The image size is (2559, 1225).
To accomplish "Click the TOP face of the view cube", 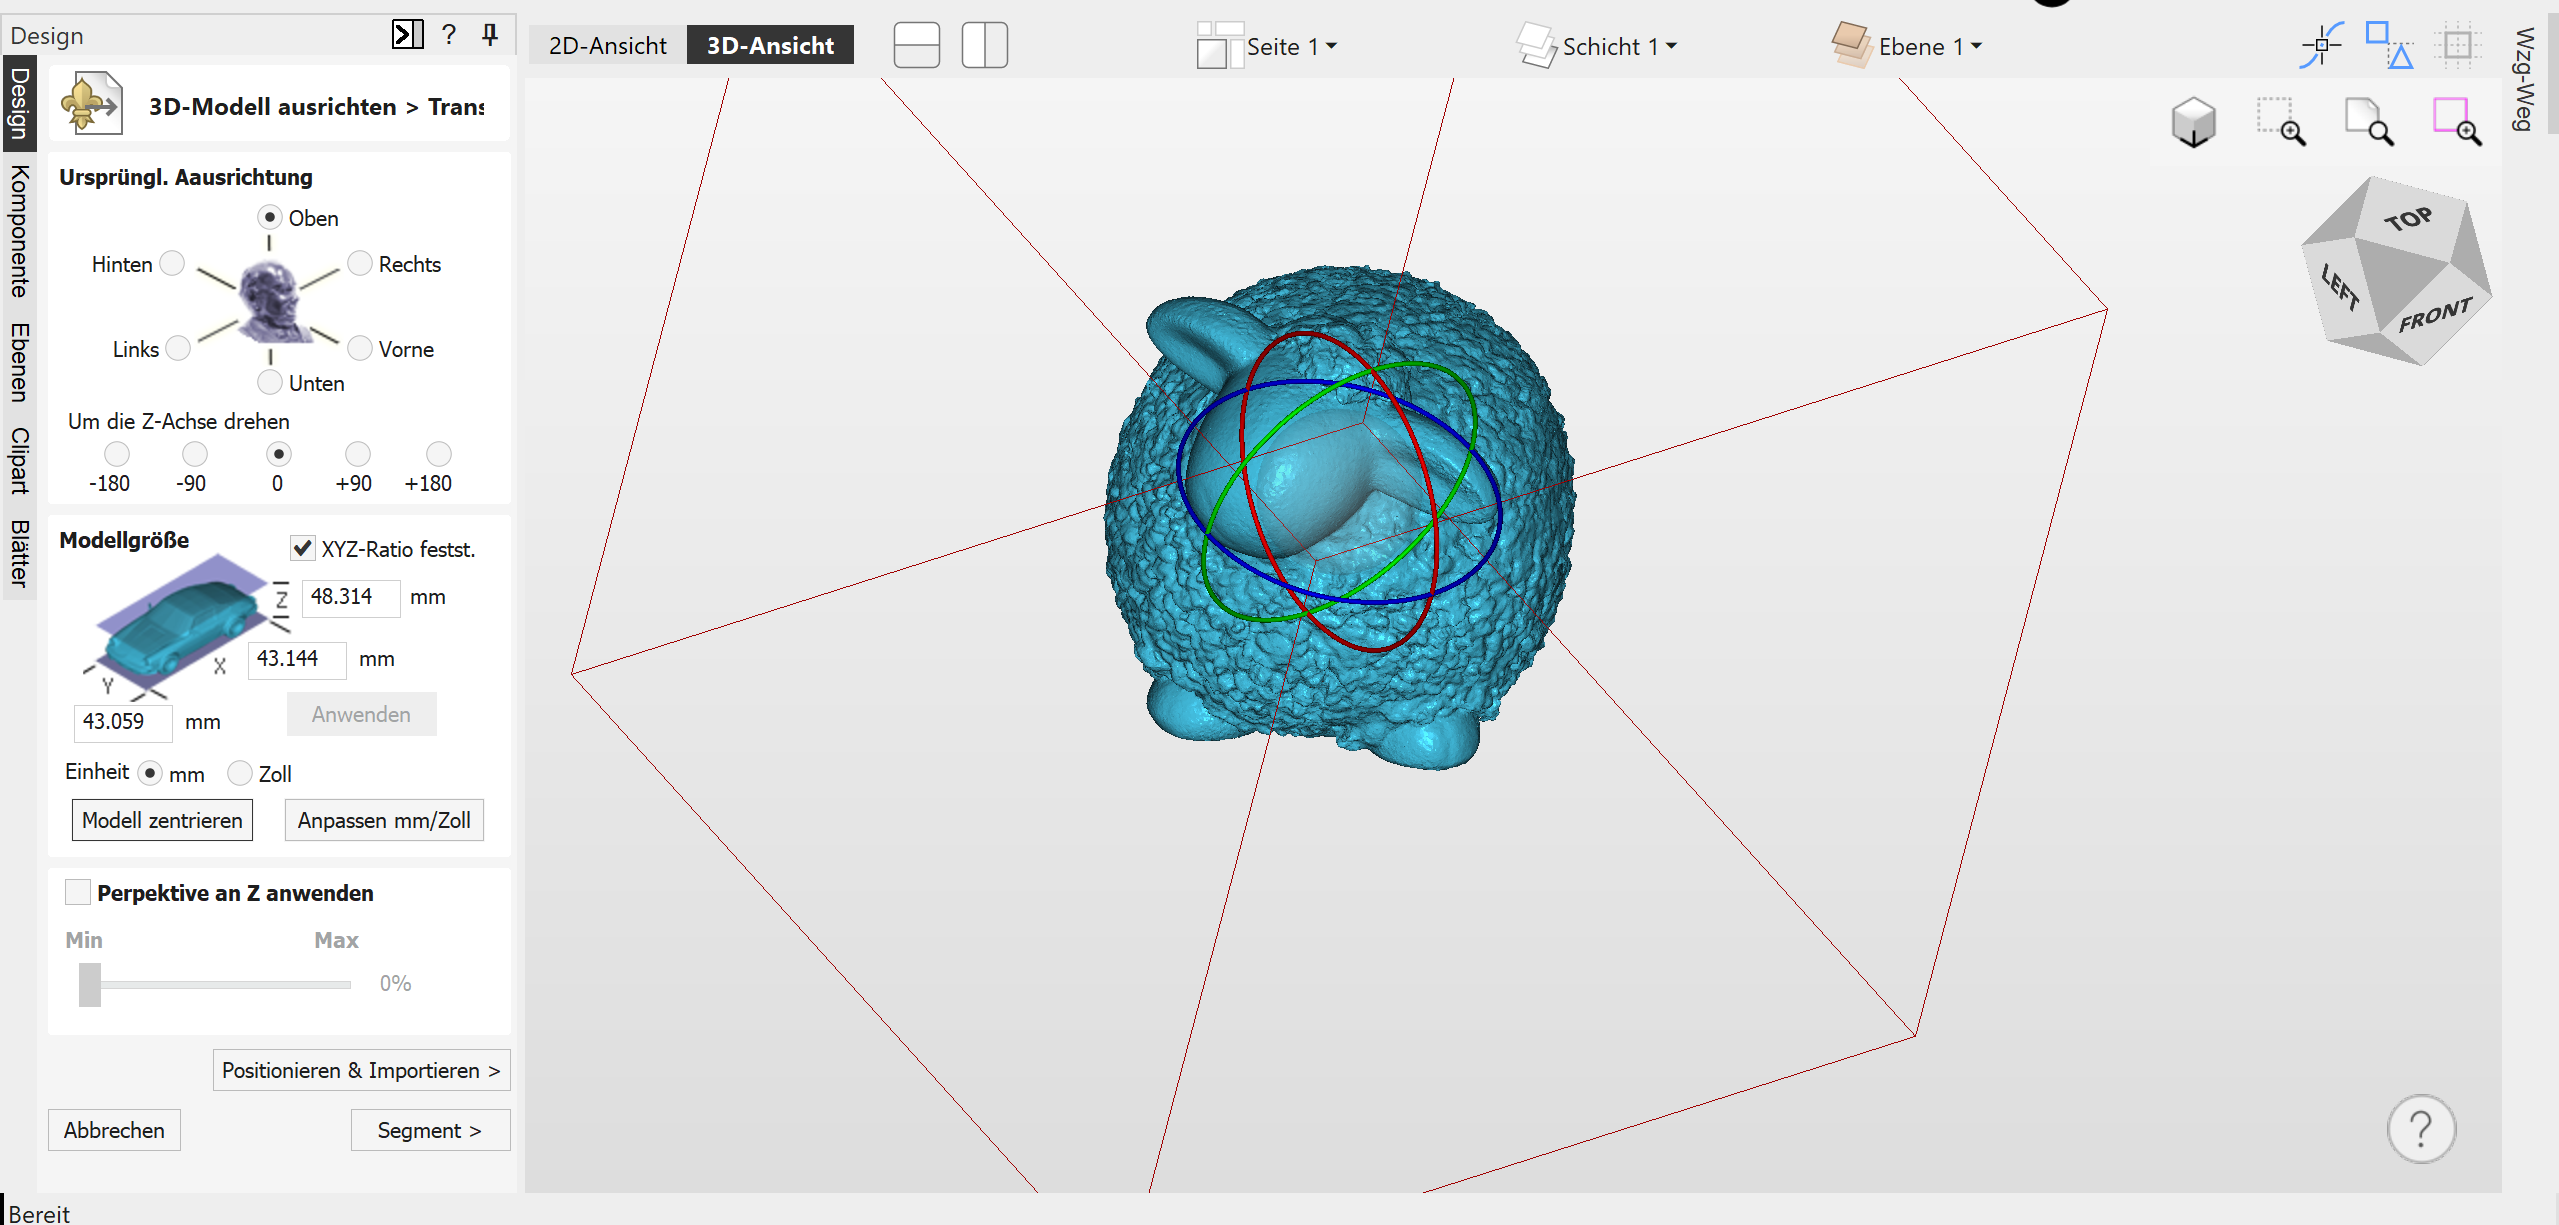I will (2408, 217).
